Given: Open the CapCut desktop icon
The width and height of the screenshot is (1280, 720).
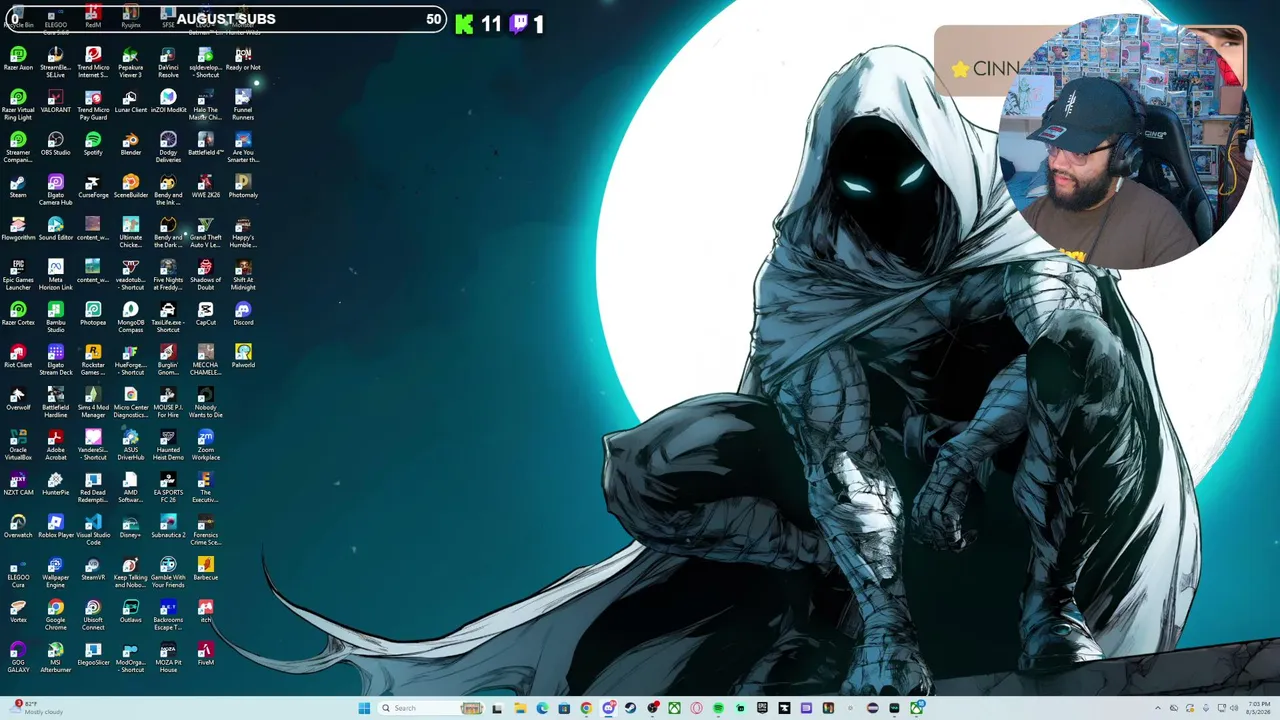Looking at the screenshot, I should point(206,315).
